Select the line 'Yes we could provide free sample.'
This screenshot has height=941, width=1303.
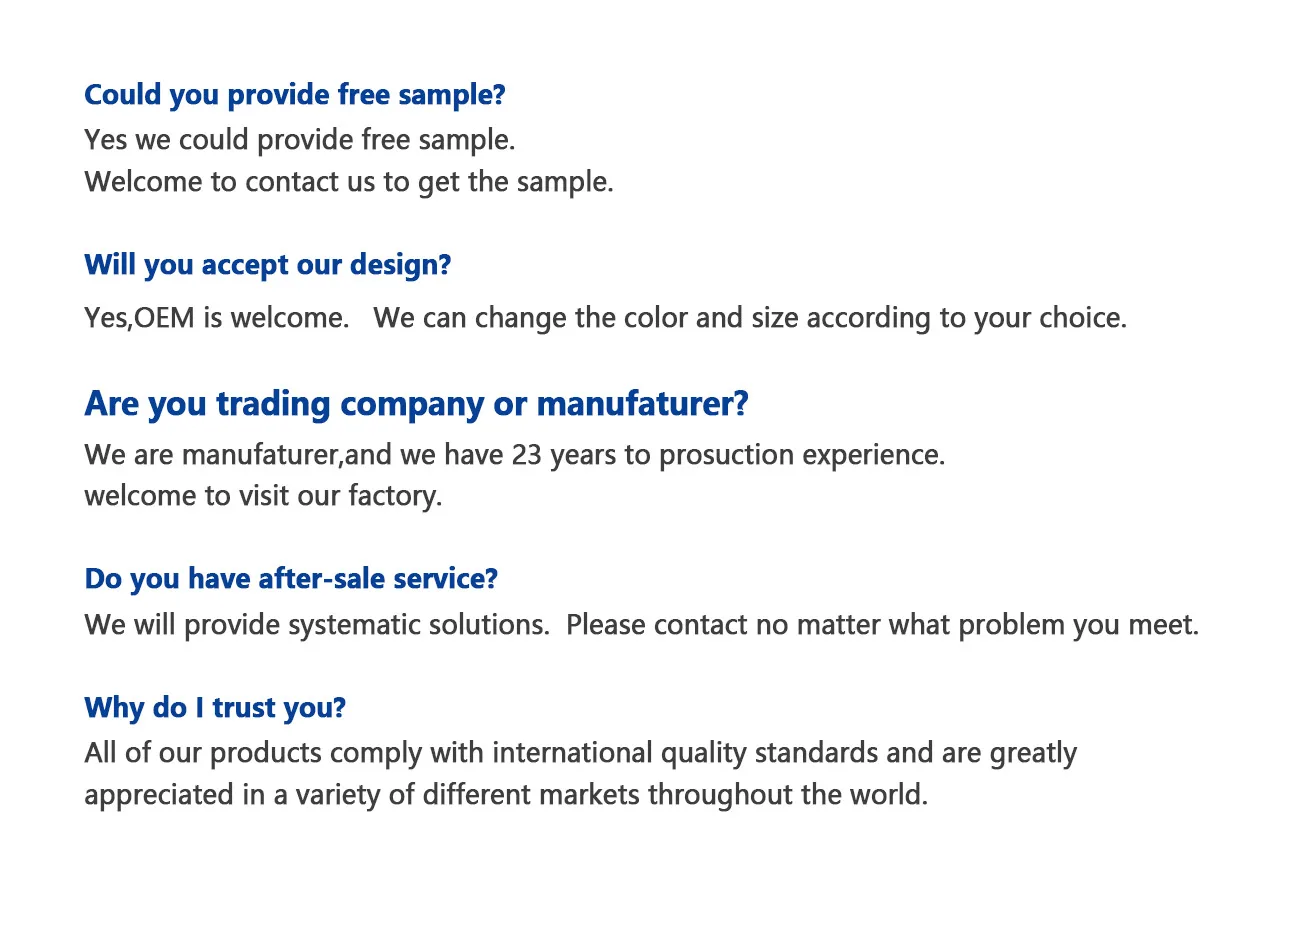click(300, 140)
